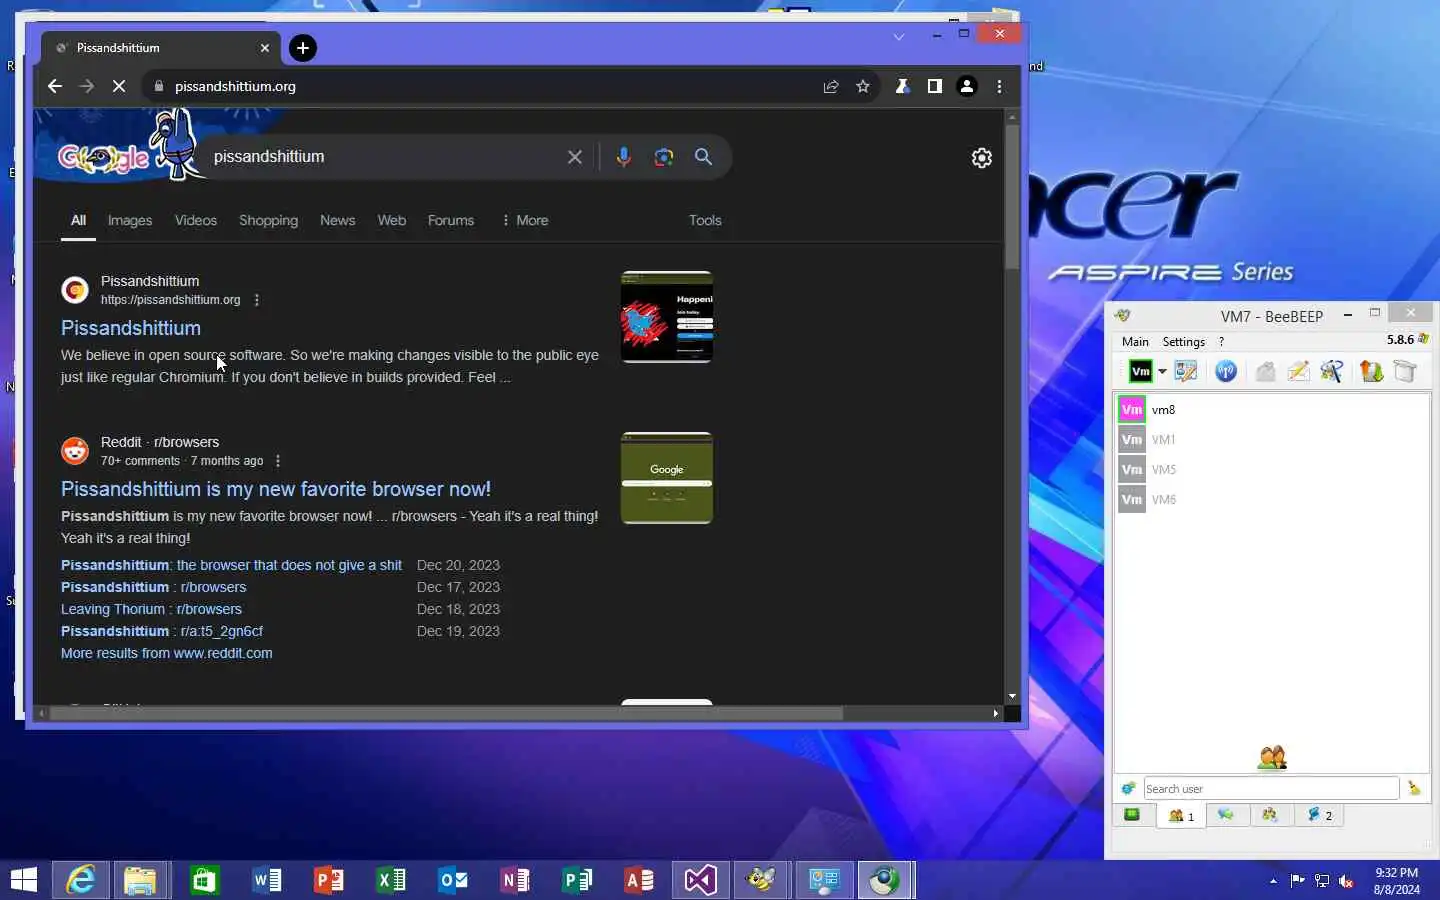Switch to the Videos search tab
This screenshot has height=900, width=1440.
196,220
